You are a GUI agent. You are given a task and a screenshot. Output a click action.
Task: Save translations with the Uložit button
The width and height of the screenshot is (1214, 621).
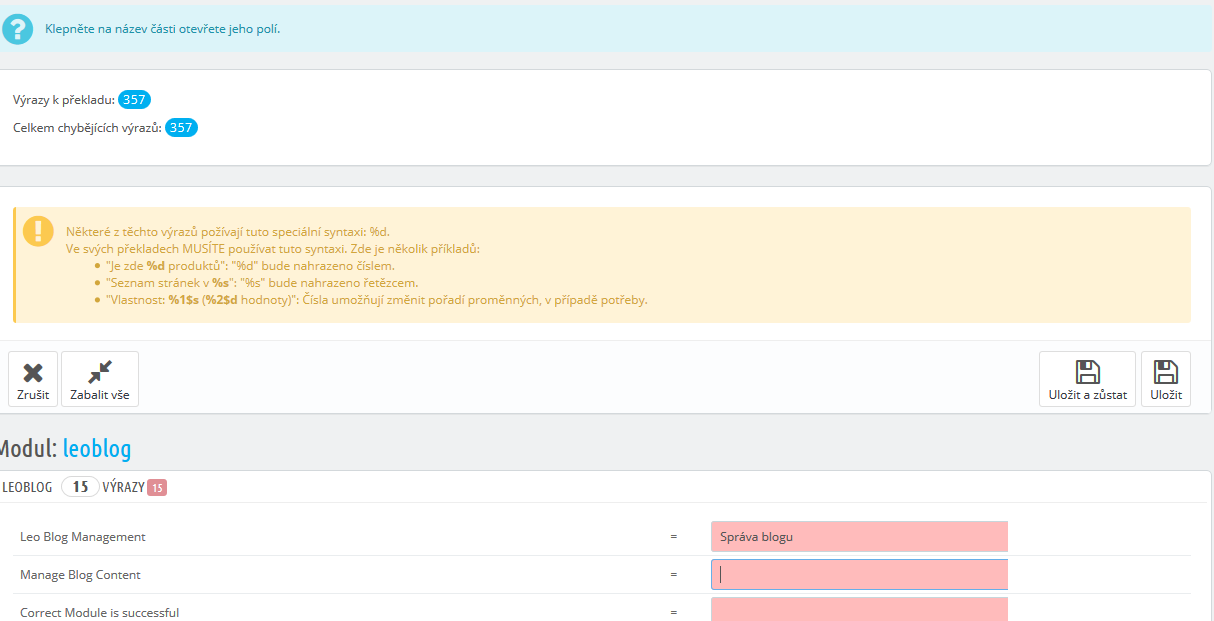1165,379
